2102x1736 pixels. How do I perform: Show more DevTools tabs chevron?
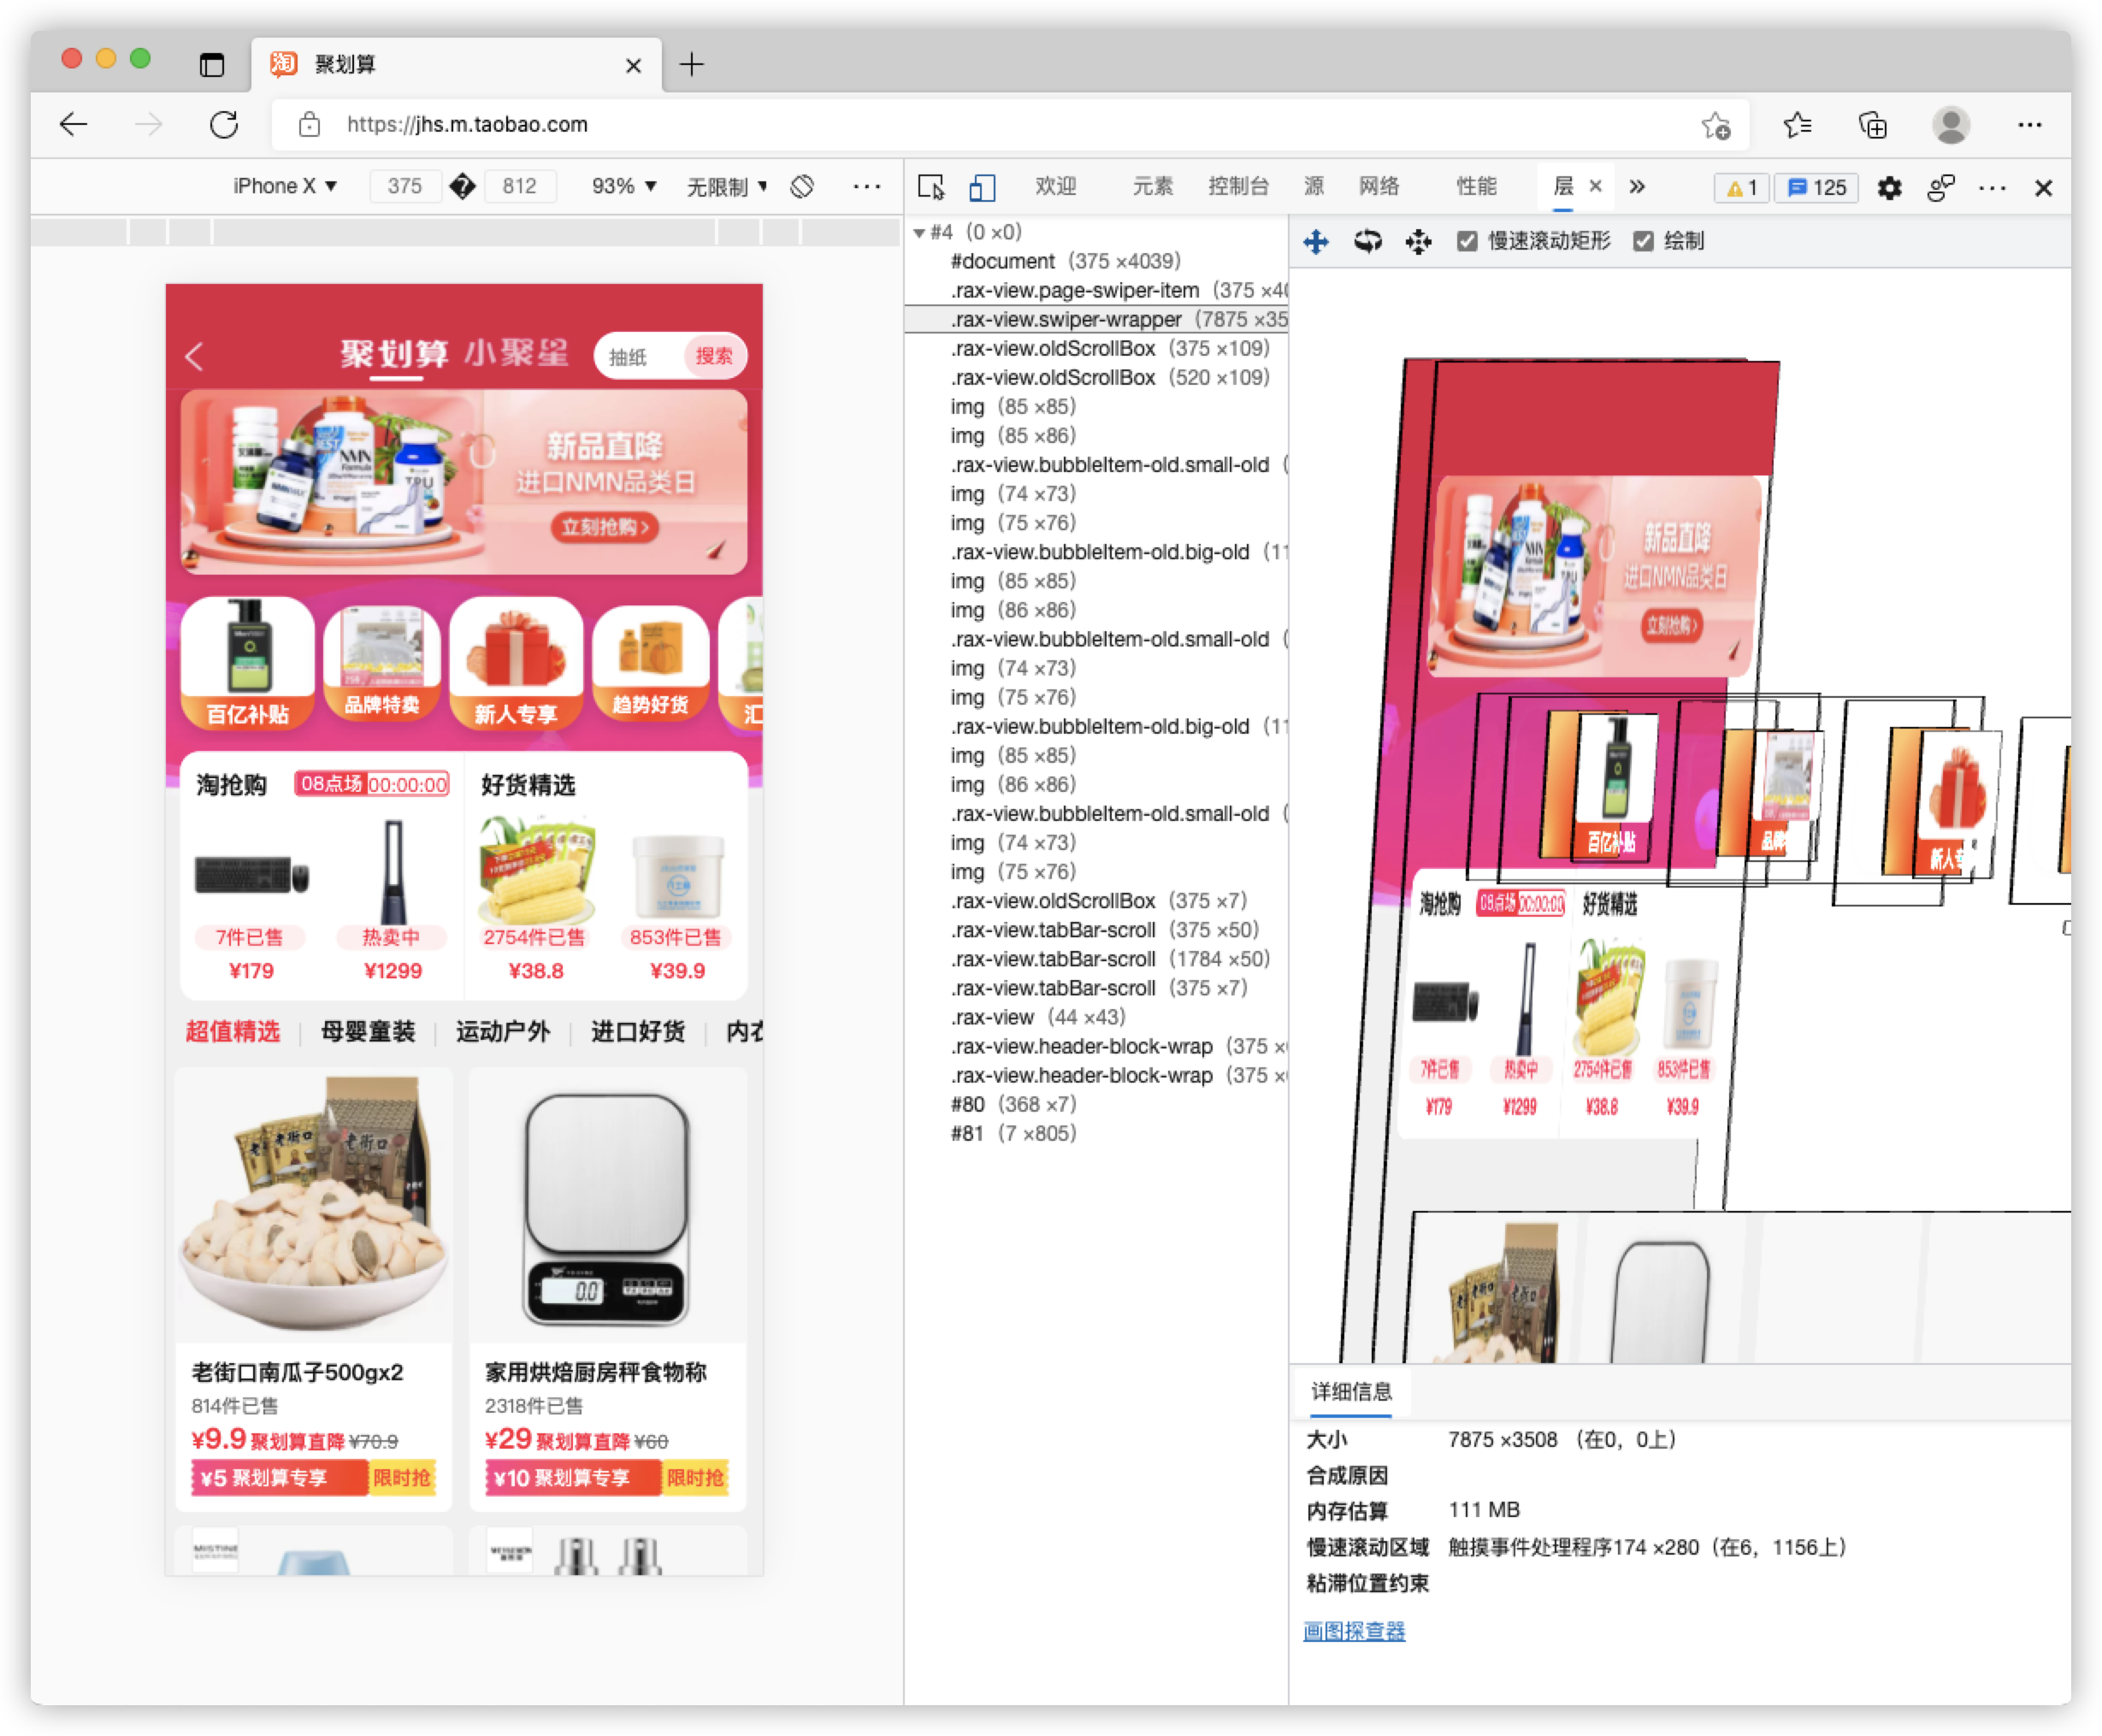1637,186
